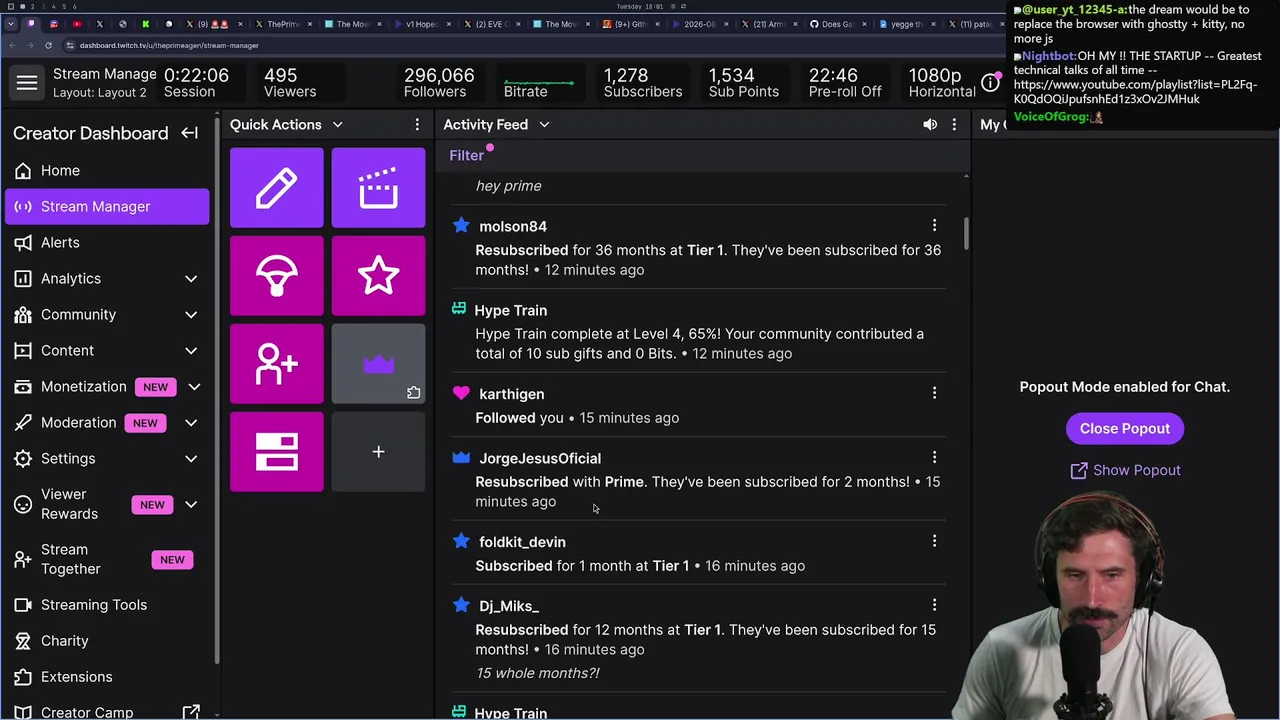Screen dimensions: 1280x720
Task: Open options menu for karthigen follow
Action: pyautogui.click(x=934, y=394)
